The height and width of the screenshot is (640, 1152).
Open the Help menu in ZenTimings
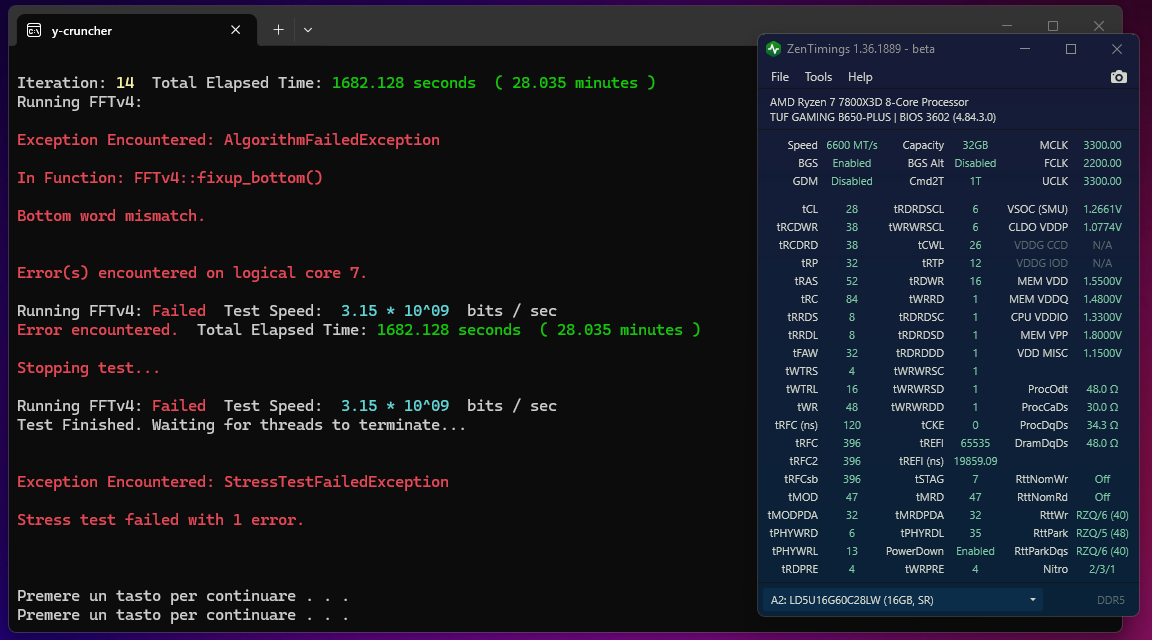858,76
